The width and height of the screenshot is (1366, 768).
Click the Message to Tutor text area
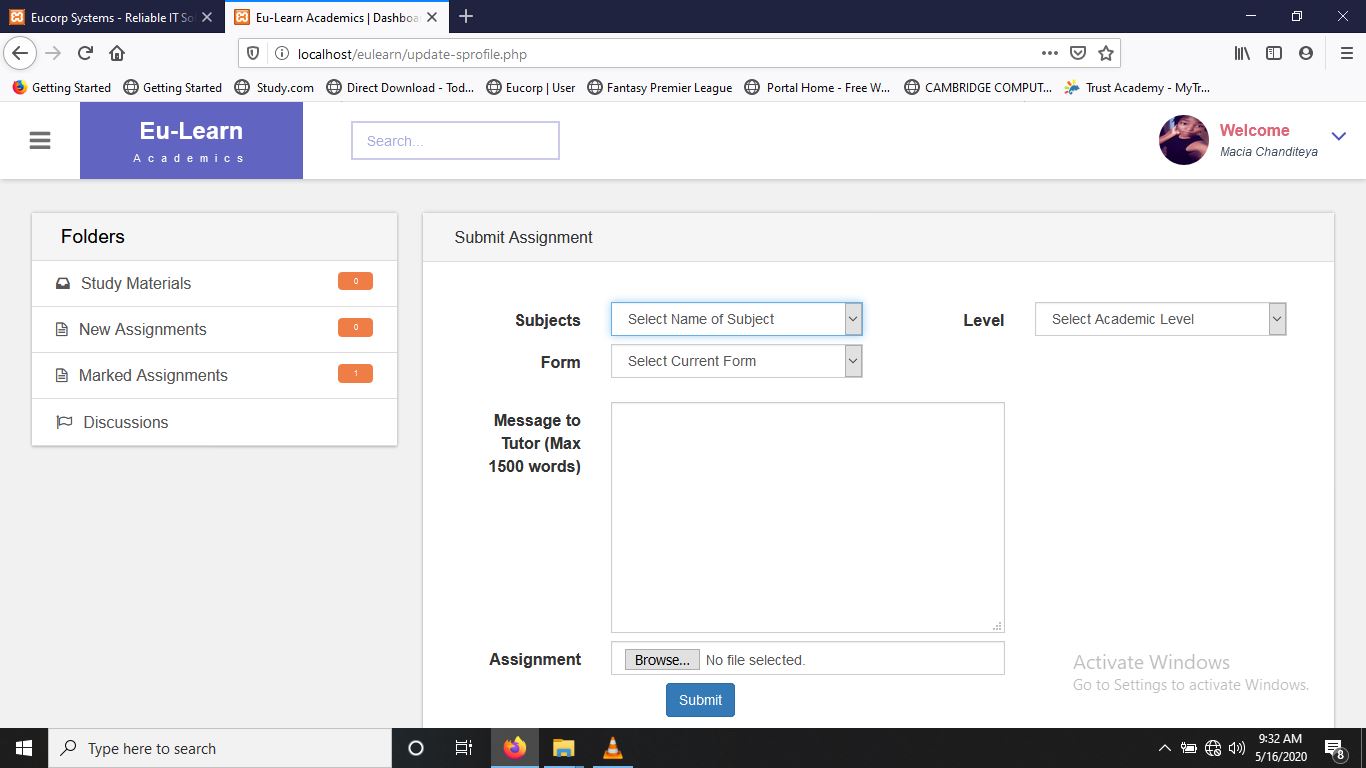[x=807, y=517]
